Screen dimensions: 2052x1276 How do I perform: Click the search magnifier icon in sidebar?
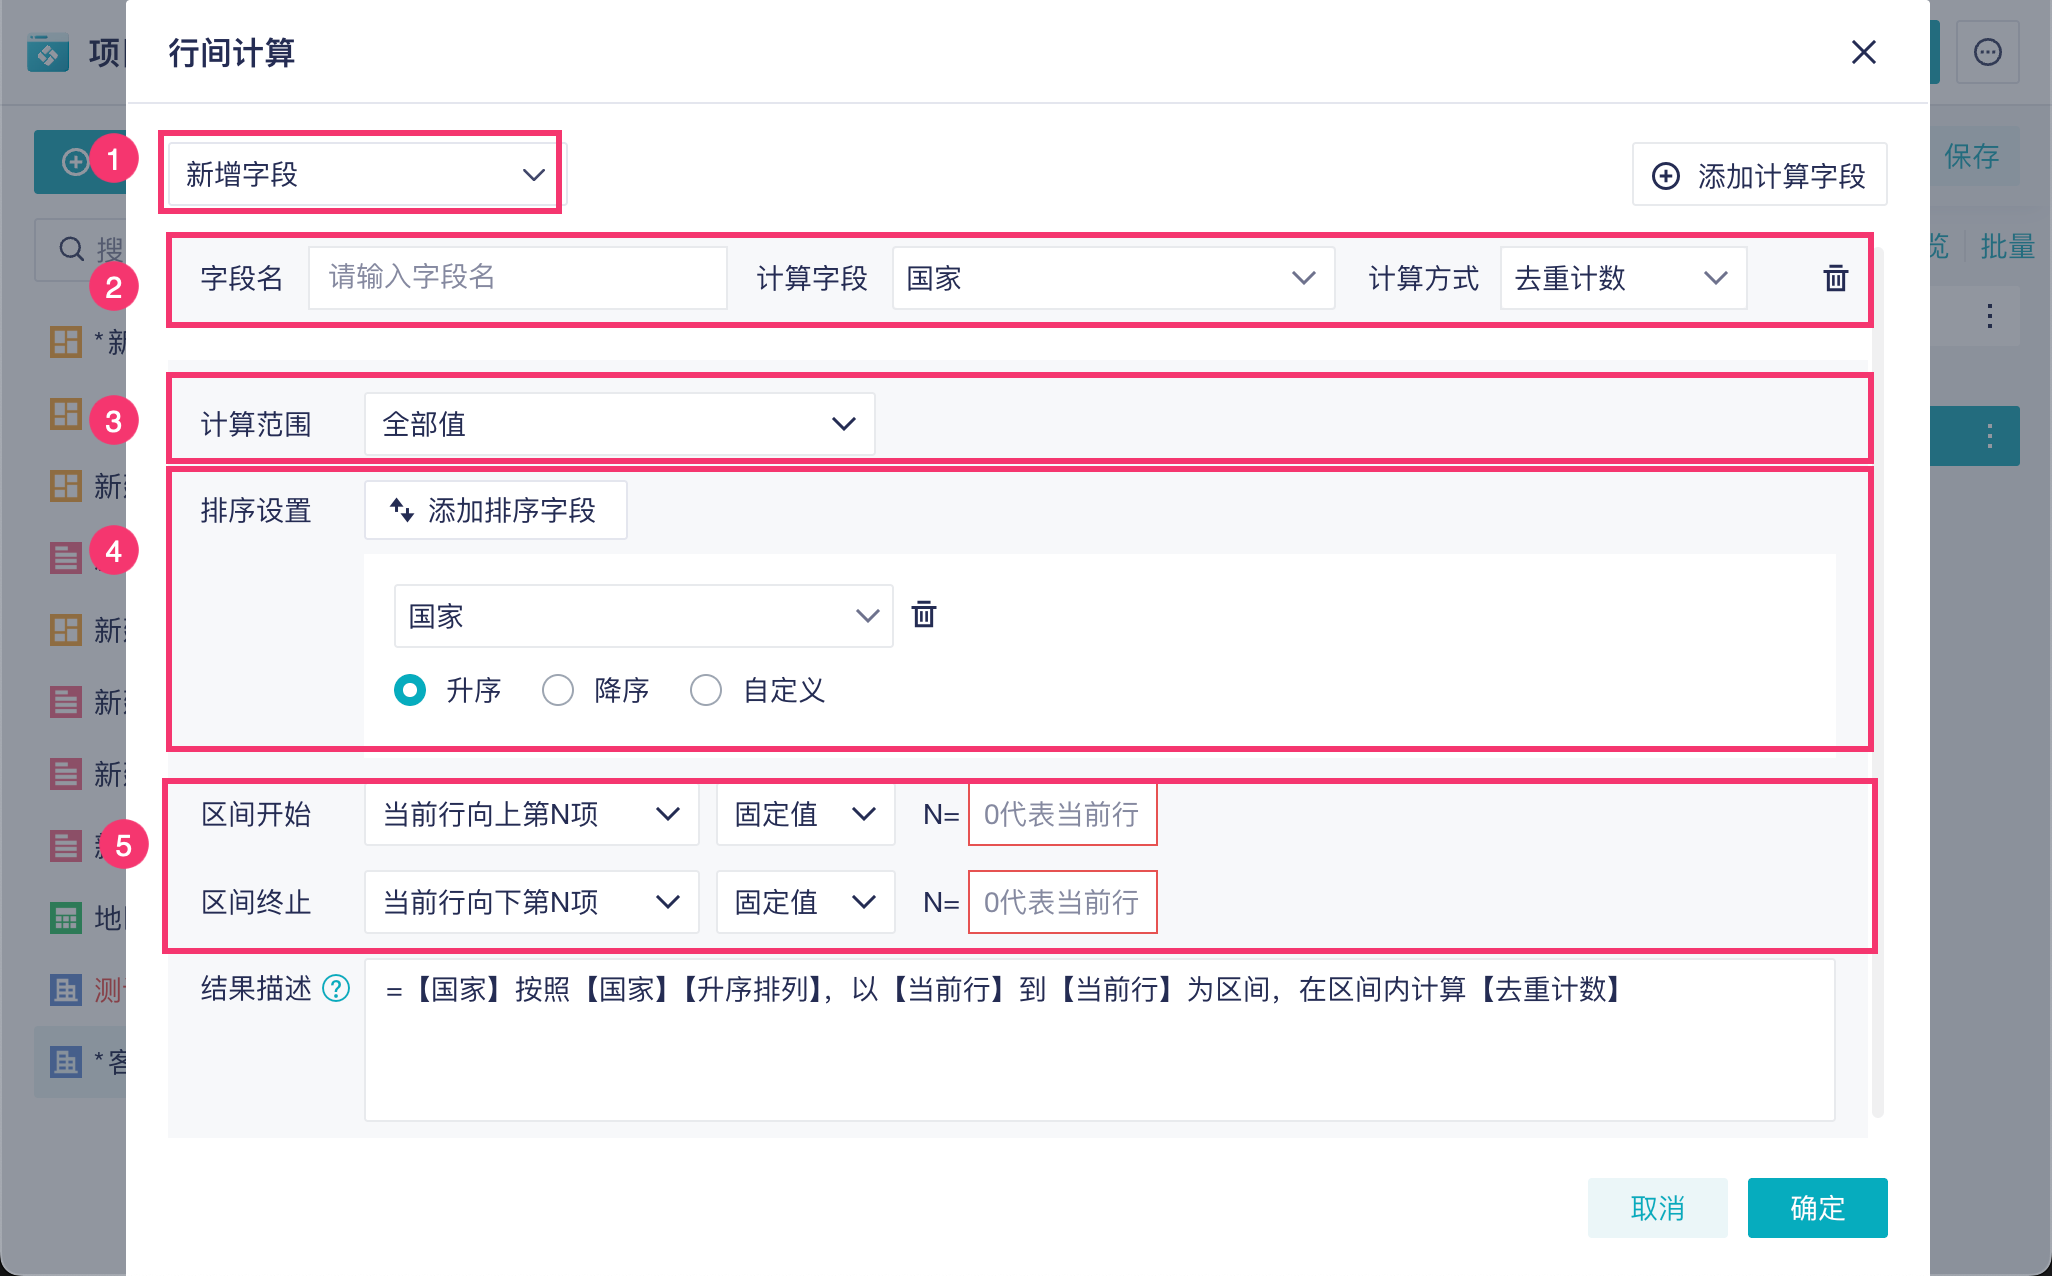tap(71, 249)
